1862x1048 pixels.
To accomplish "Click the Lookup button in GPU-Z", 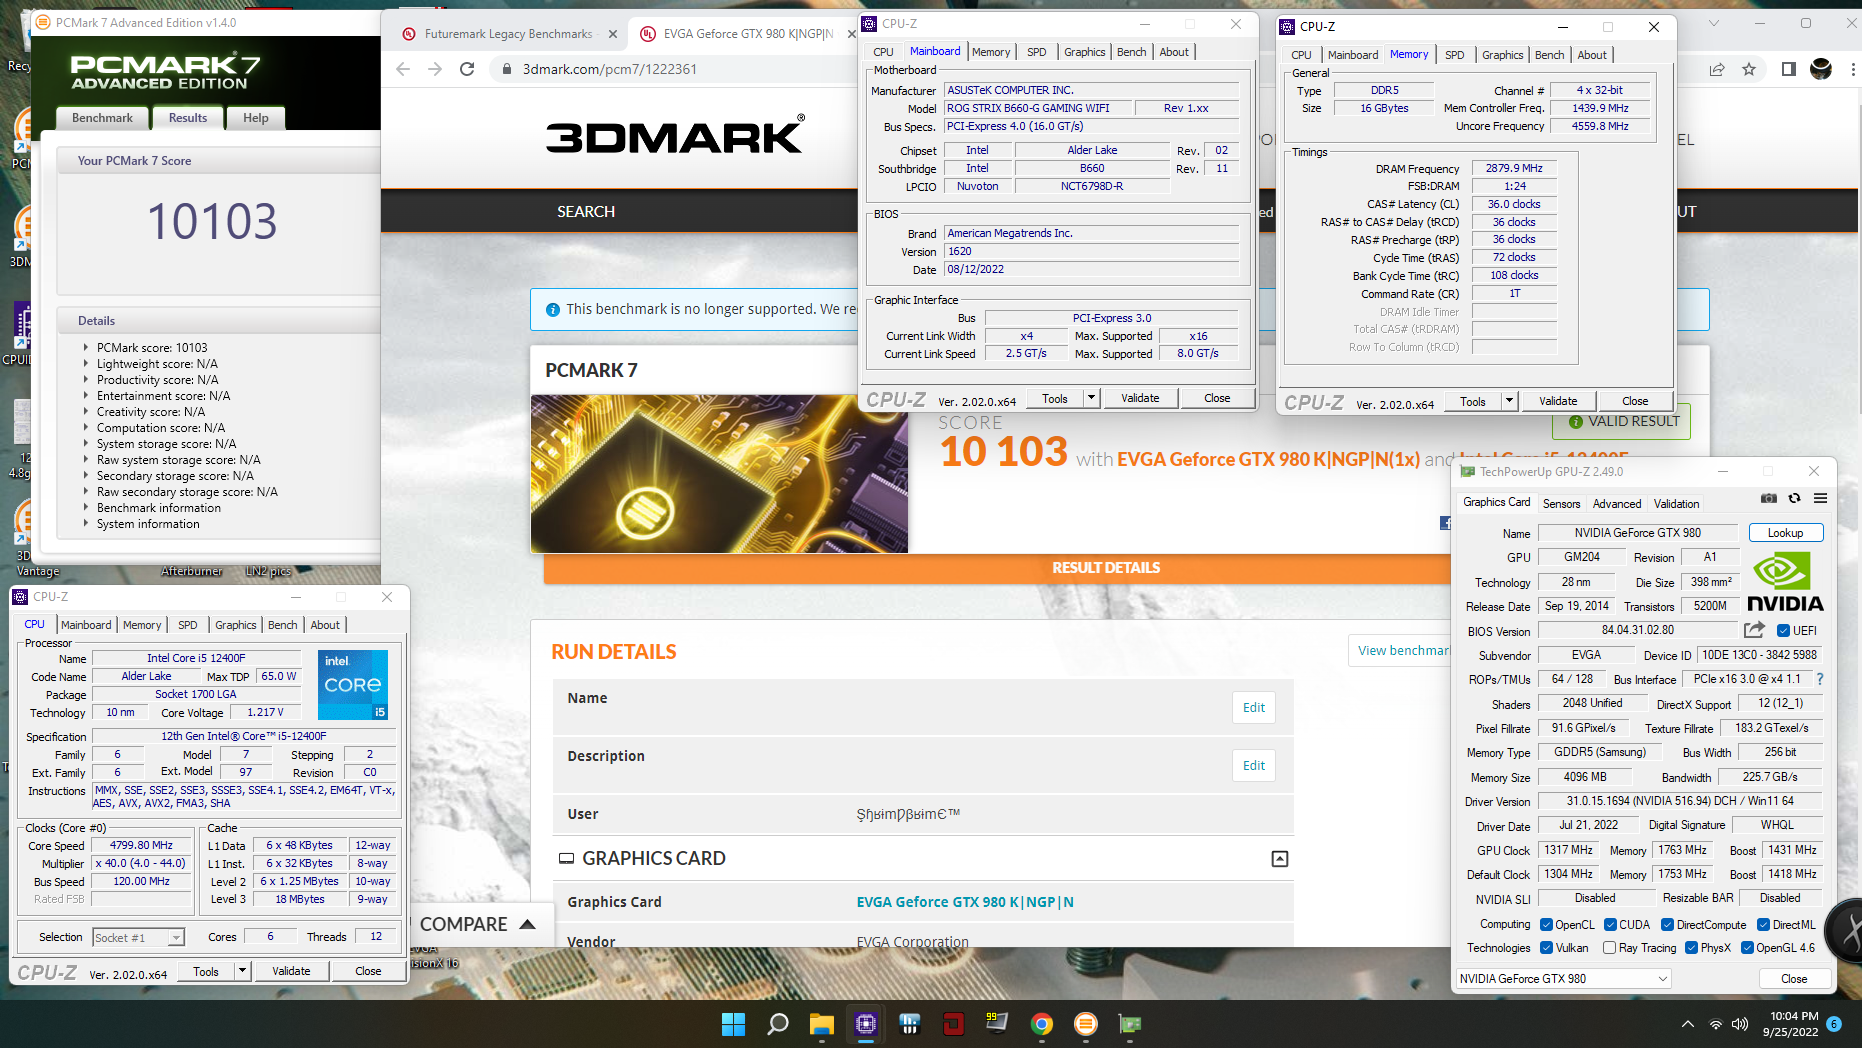I will (1785, 533).
